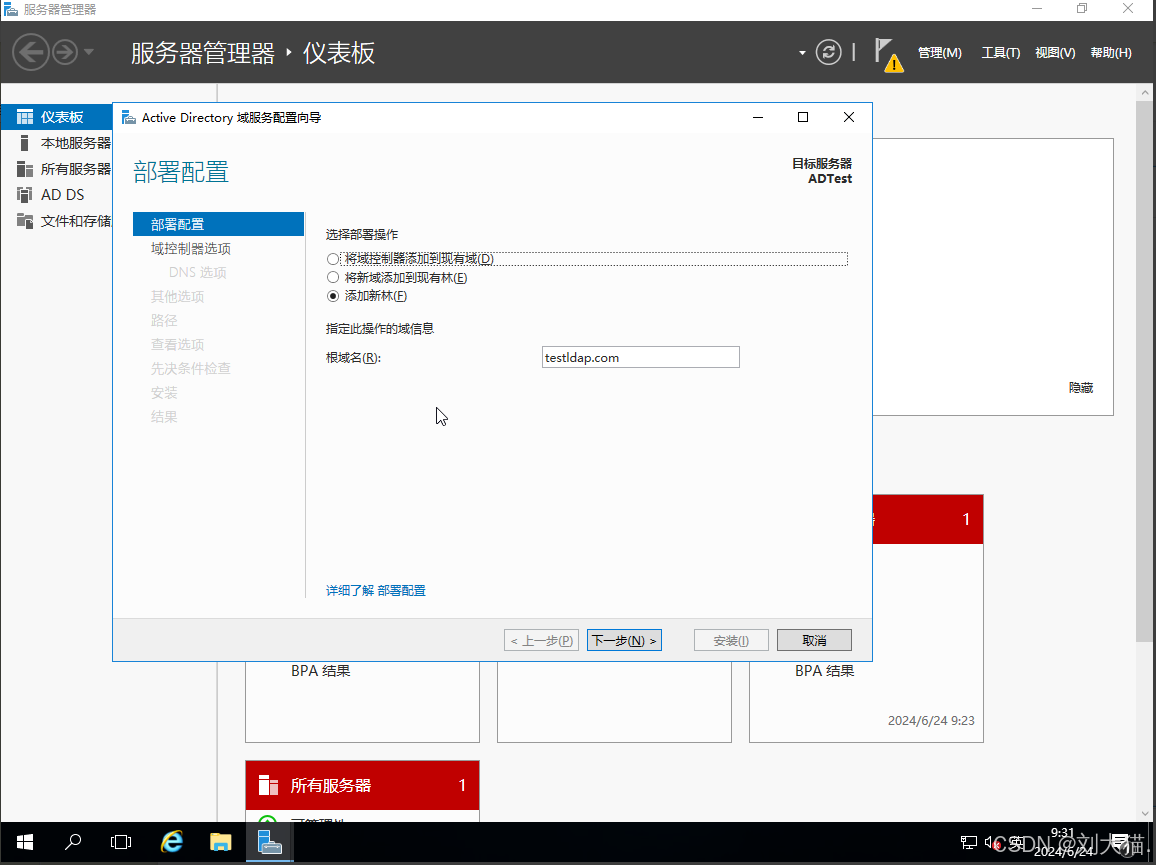Select AD DS in the sidebar
Viewport: 1156px width, 865px height.
point(57,195)
